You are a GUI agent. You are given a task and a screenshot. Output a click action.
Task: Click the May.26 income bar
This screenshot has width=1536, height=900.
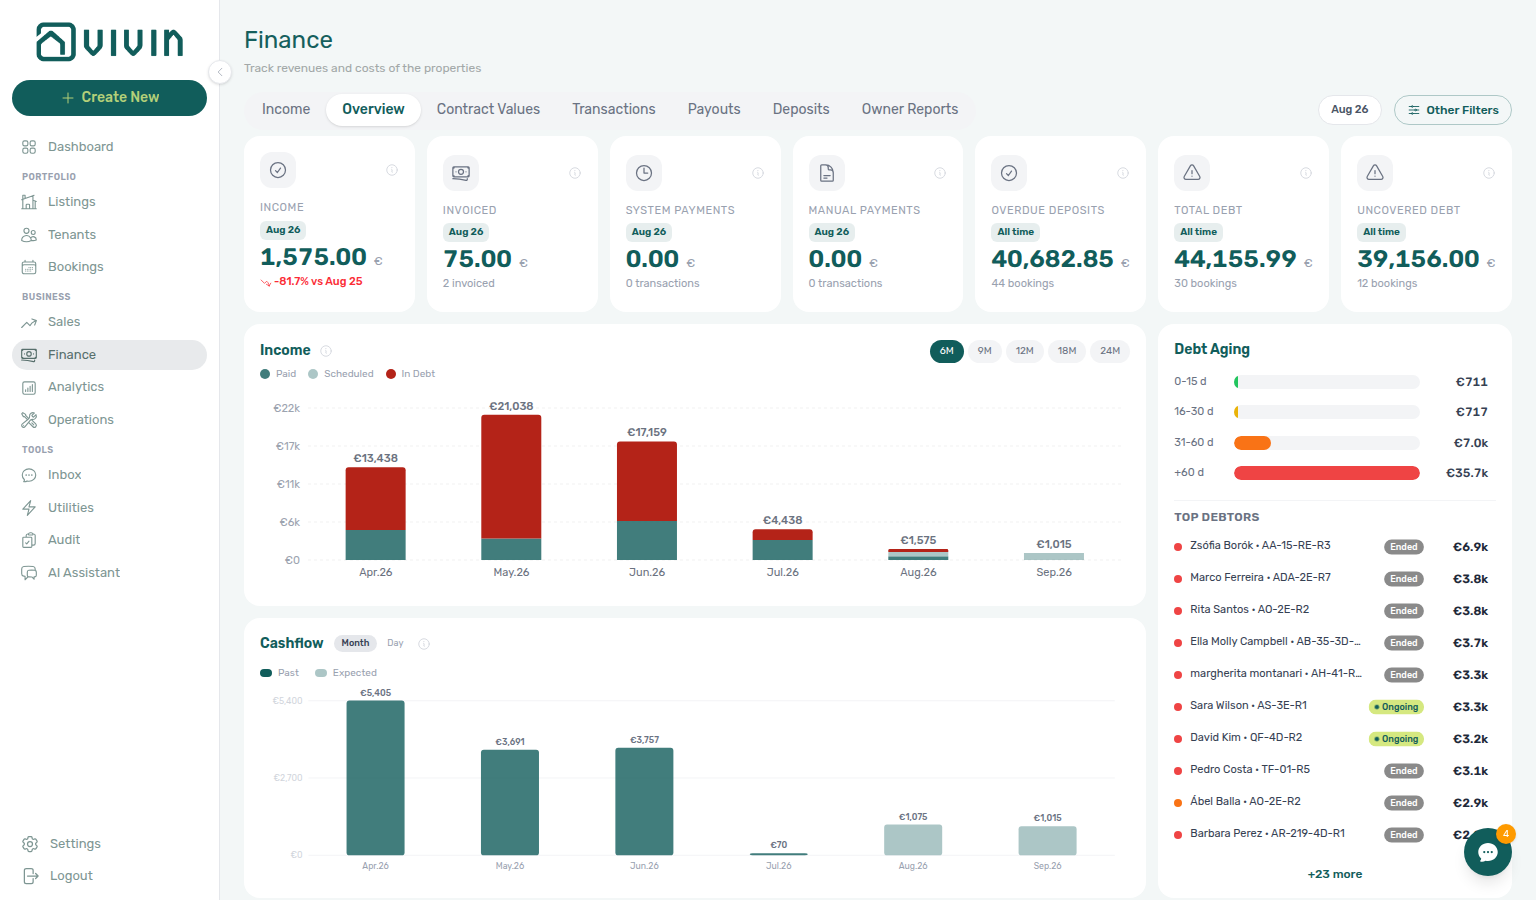pos(511,487)
